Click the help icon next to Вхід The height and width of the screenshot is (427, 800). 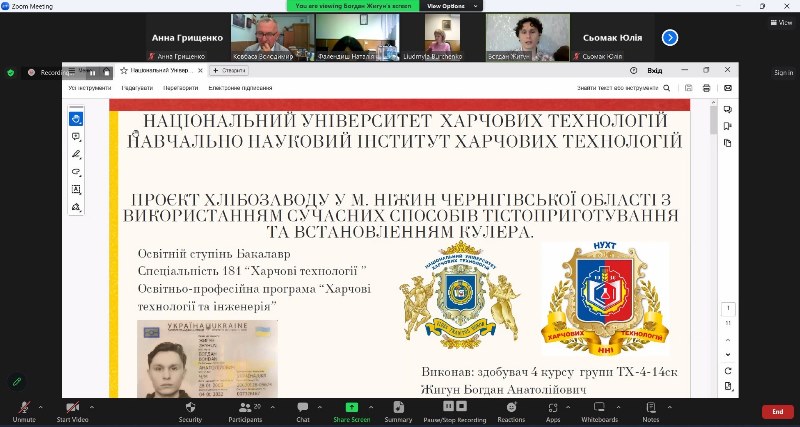(x=634, y=70)
